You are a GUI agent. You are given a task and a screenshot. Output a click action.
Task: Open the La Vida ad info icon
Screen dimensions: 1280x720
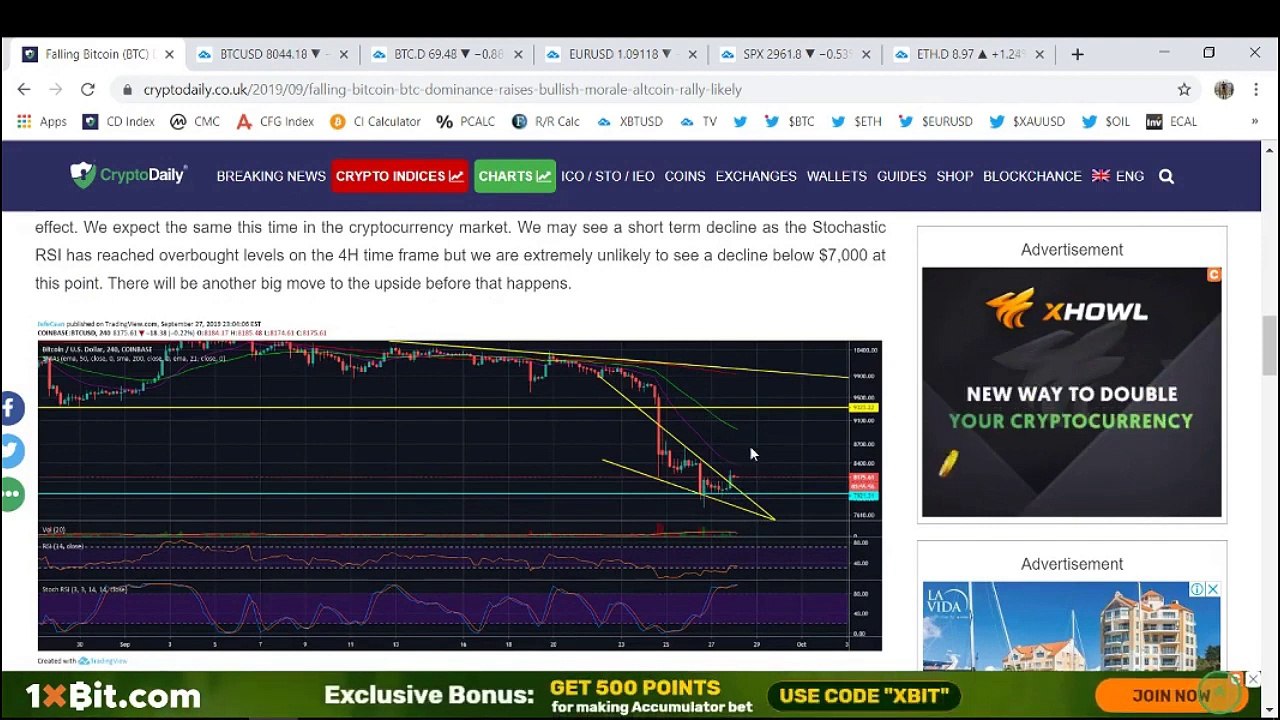(1197, 589)
